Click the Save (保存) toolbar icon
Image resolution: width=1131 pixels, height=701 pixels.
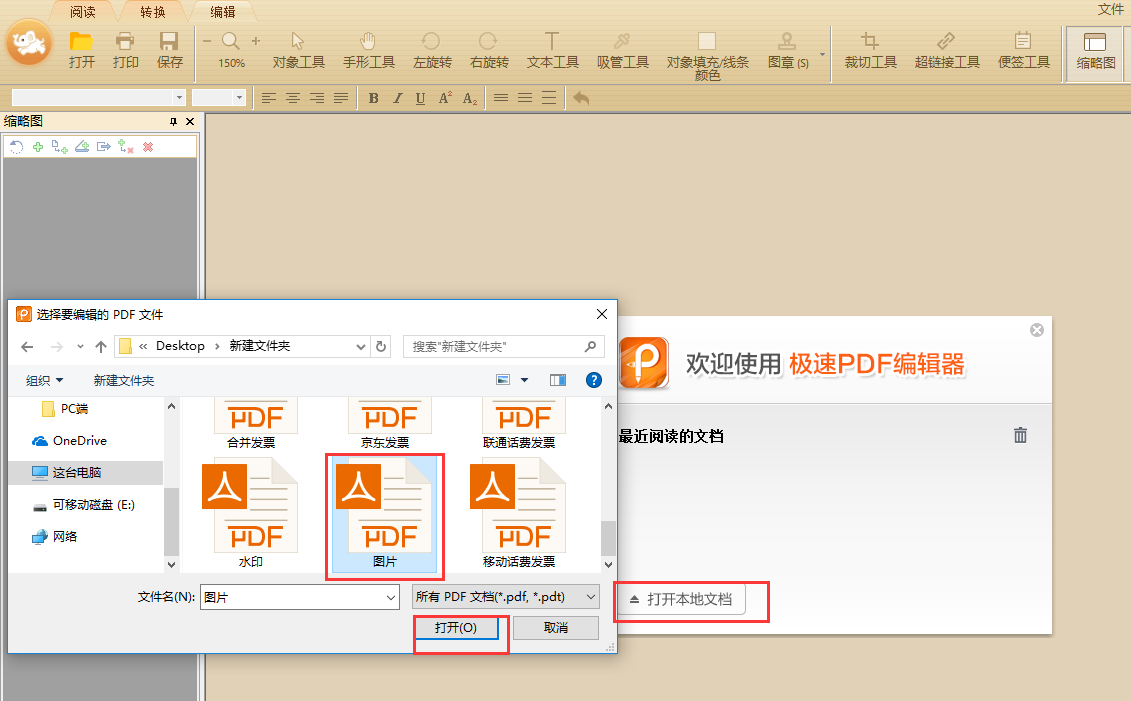[x=169, y=50]
